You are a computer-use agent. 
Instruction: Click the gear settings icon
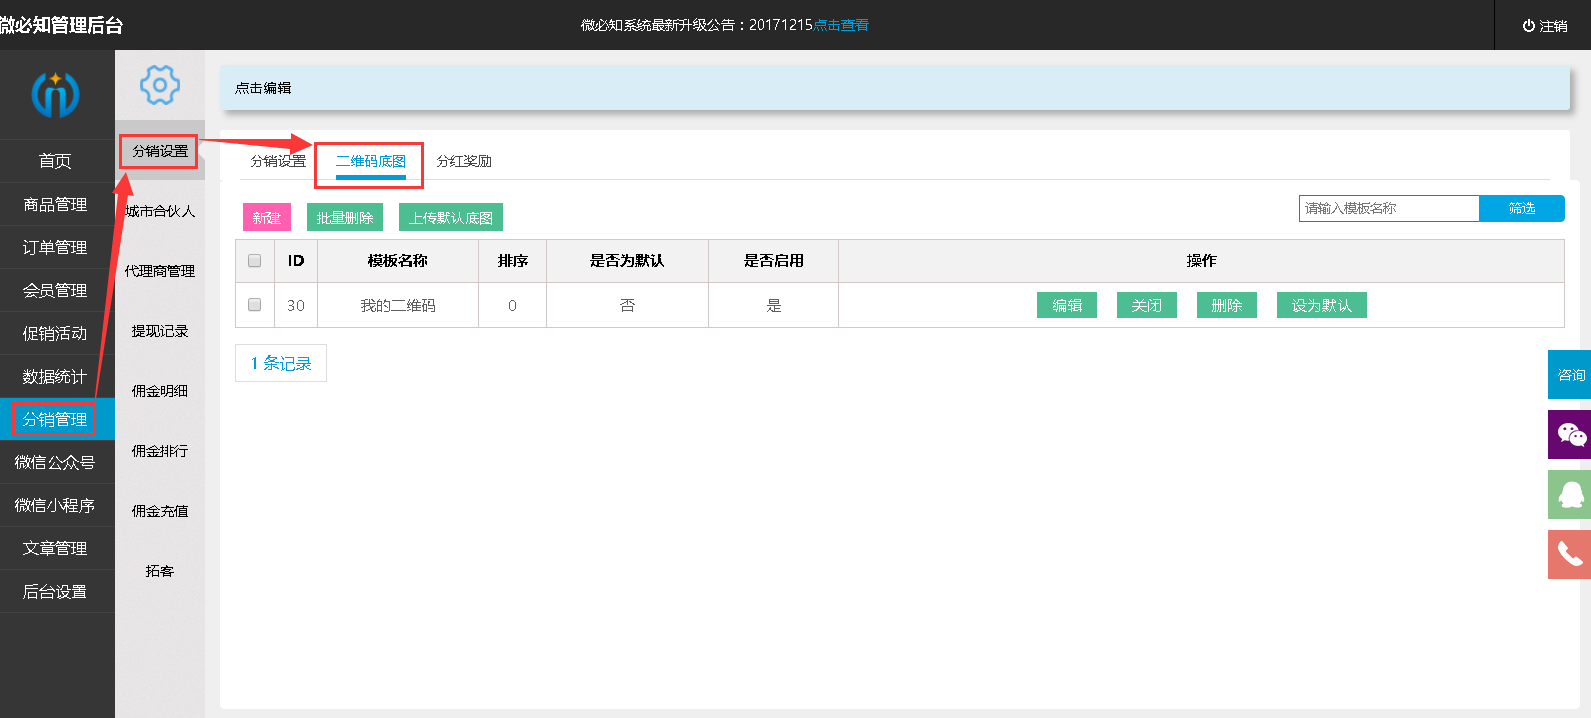pos(160,85)
